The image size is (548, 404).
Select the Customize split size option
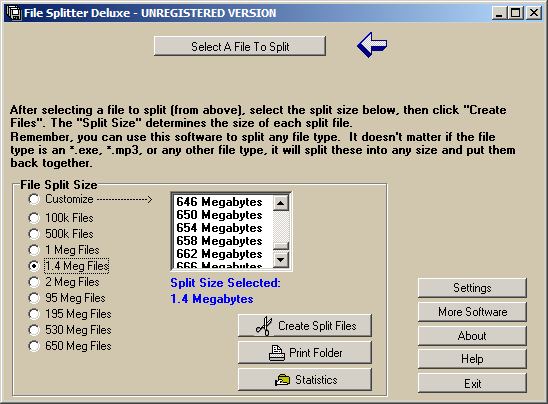(34, 199)
